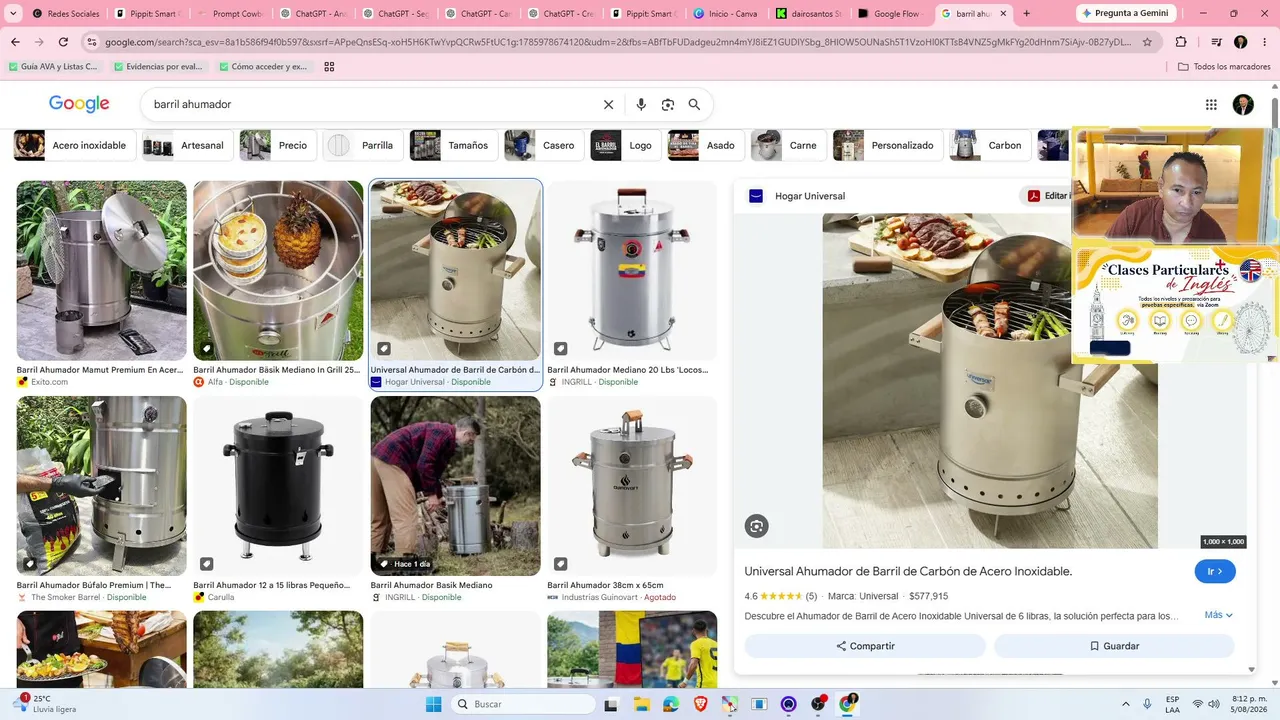Open Barril Ahumador Búfalo Premium thumbnail
Screen dimensions: 1280x720
102,486
